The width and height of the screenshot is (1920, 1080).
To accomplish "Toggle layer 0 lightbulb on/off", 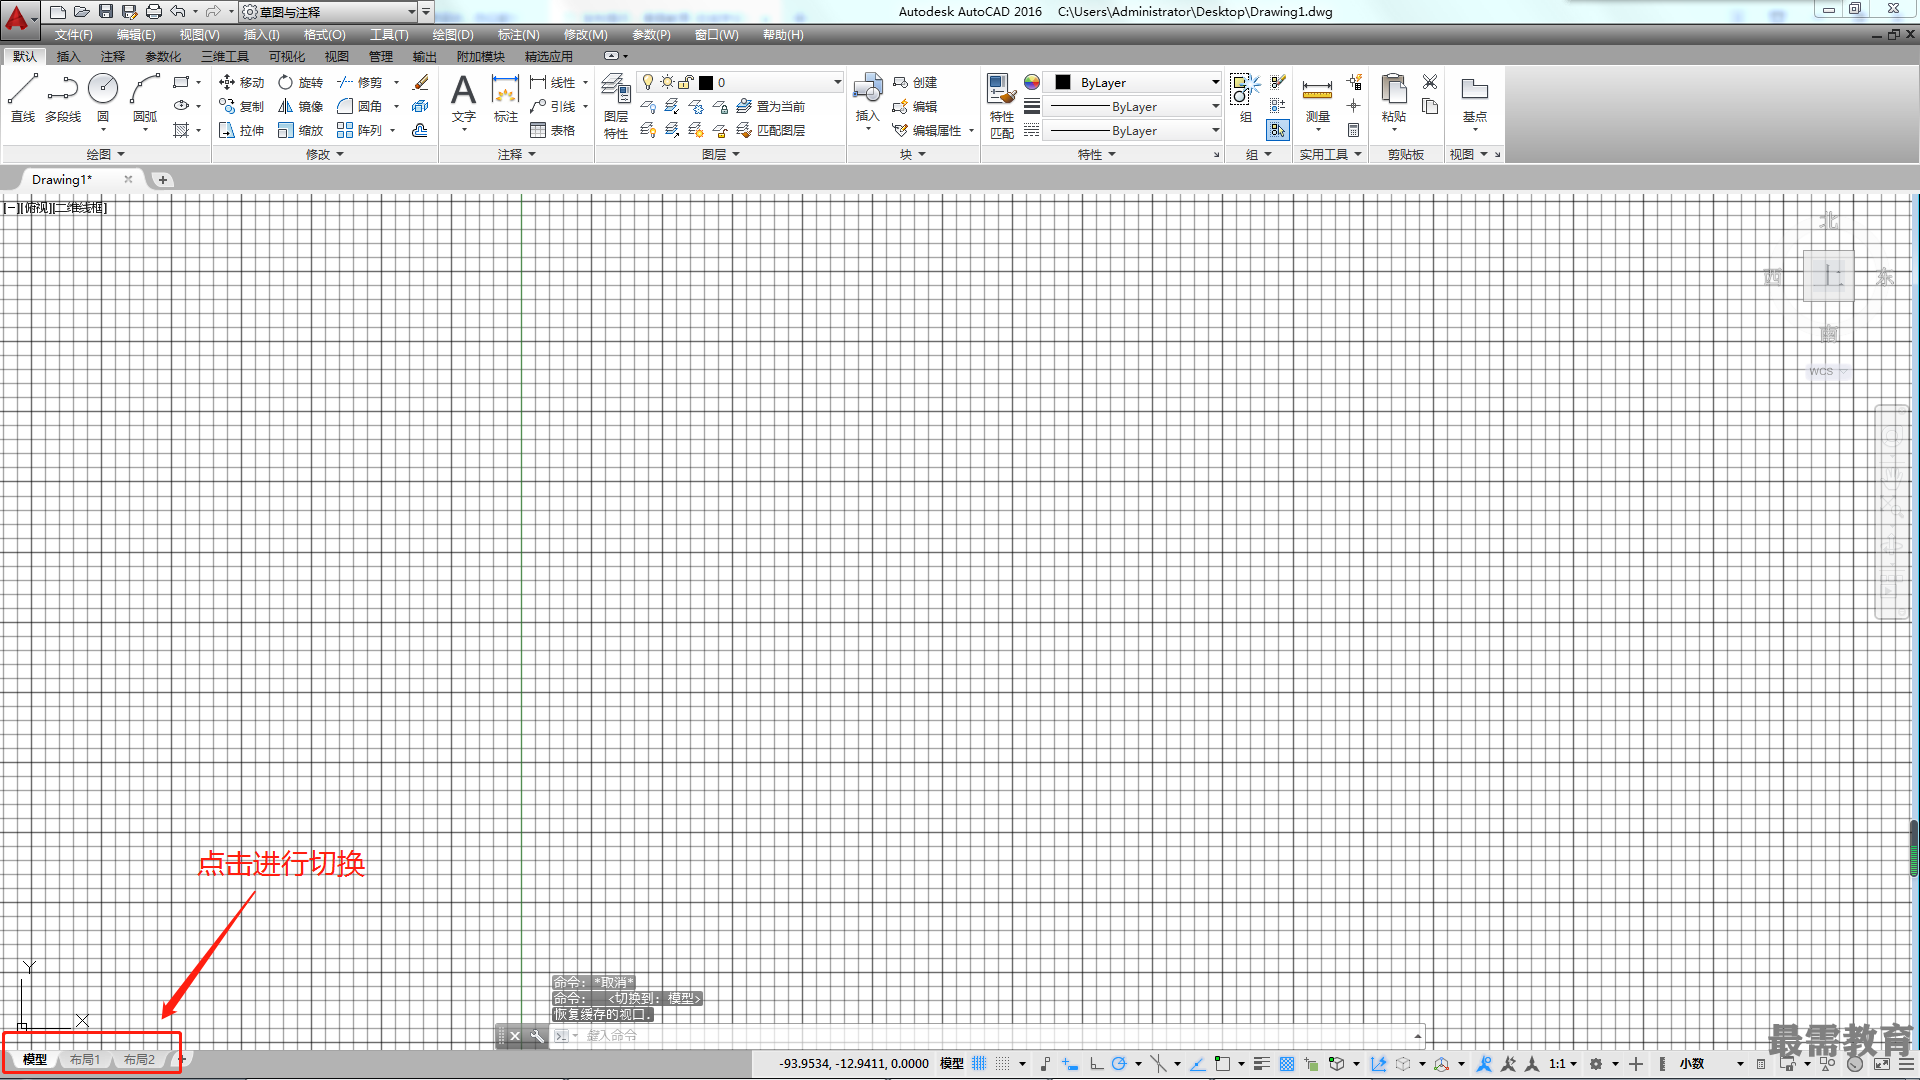I will [x=648, y=82].
